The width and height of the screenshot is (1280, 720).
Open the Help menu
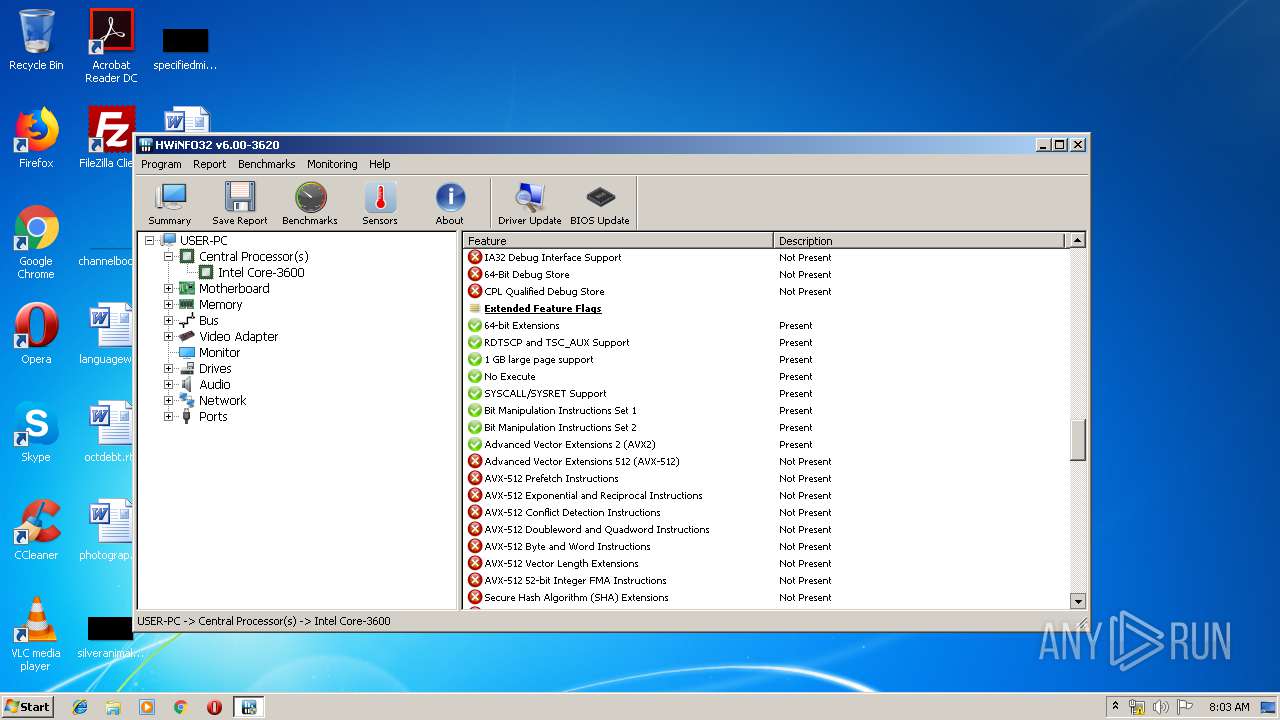[380, 164]
